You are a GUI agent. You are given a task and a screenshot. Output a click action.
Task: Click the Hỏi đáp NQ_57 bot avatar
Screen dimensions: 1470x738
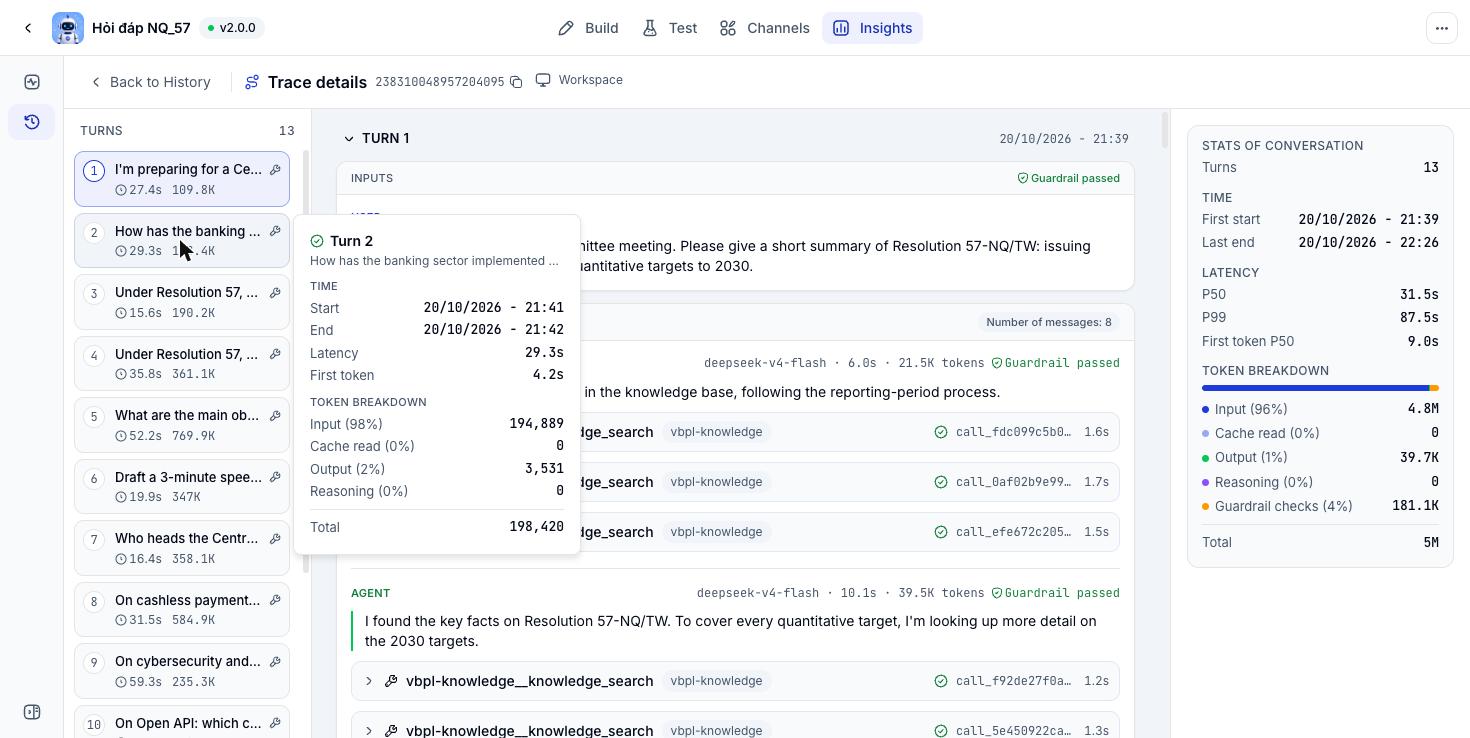click(68, 28)
